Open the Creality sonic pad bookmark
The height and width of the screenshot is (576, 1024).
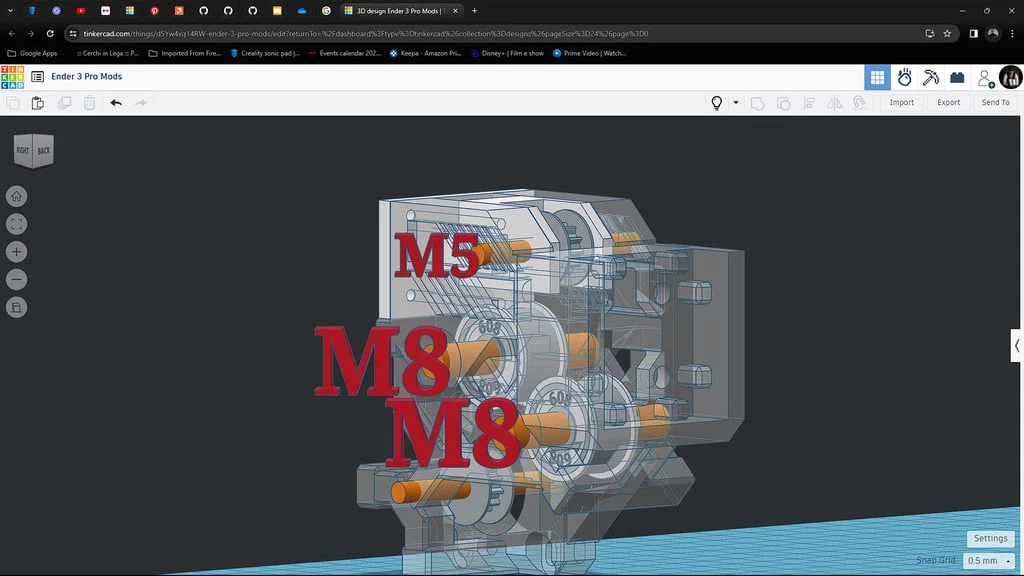(x=264, y=54)
